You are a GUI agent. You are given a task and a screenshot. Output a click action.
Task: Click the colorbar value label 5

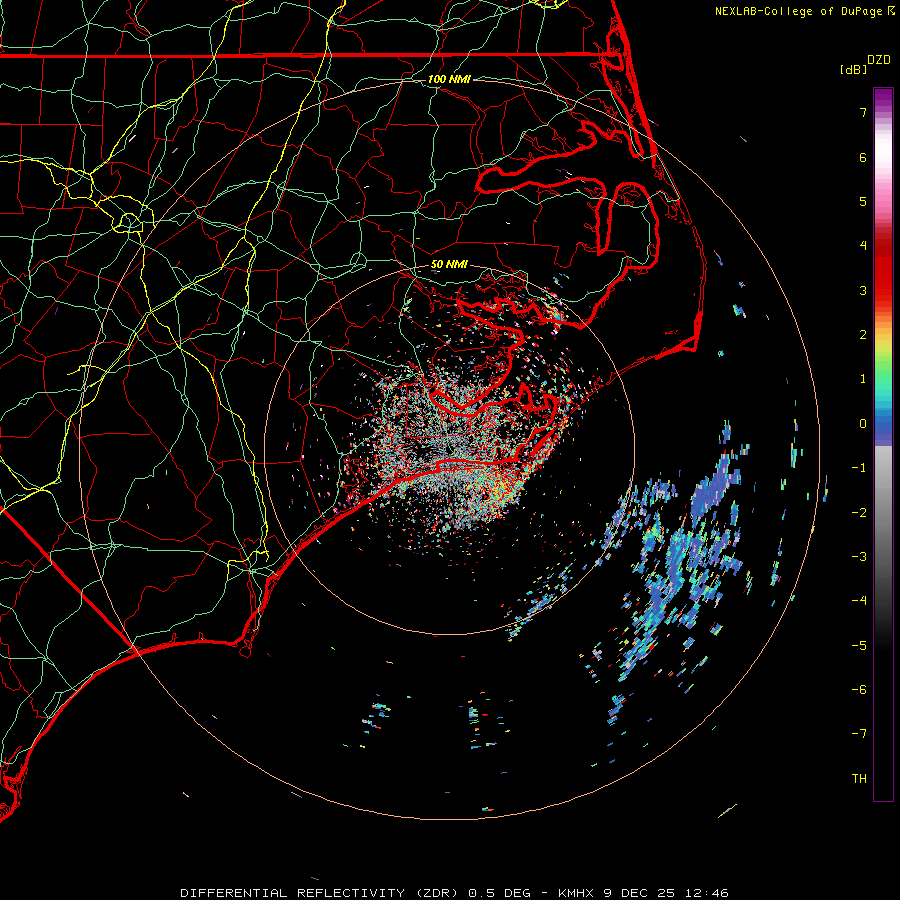pyautogui.click(x=863, y=201)
